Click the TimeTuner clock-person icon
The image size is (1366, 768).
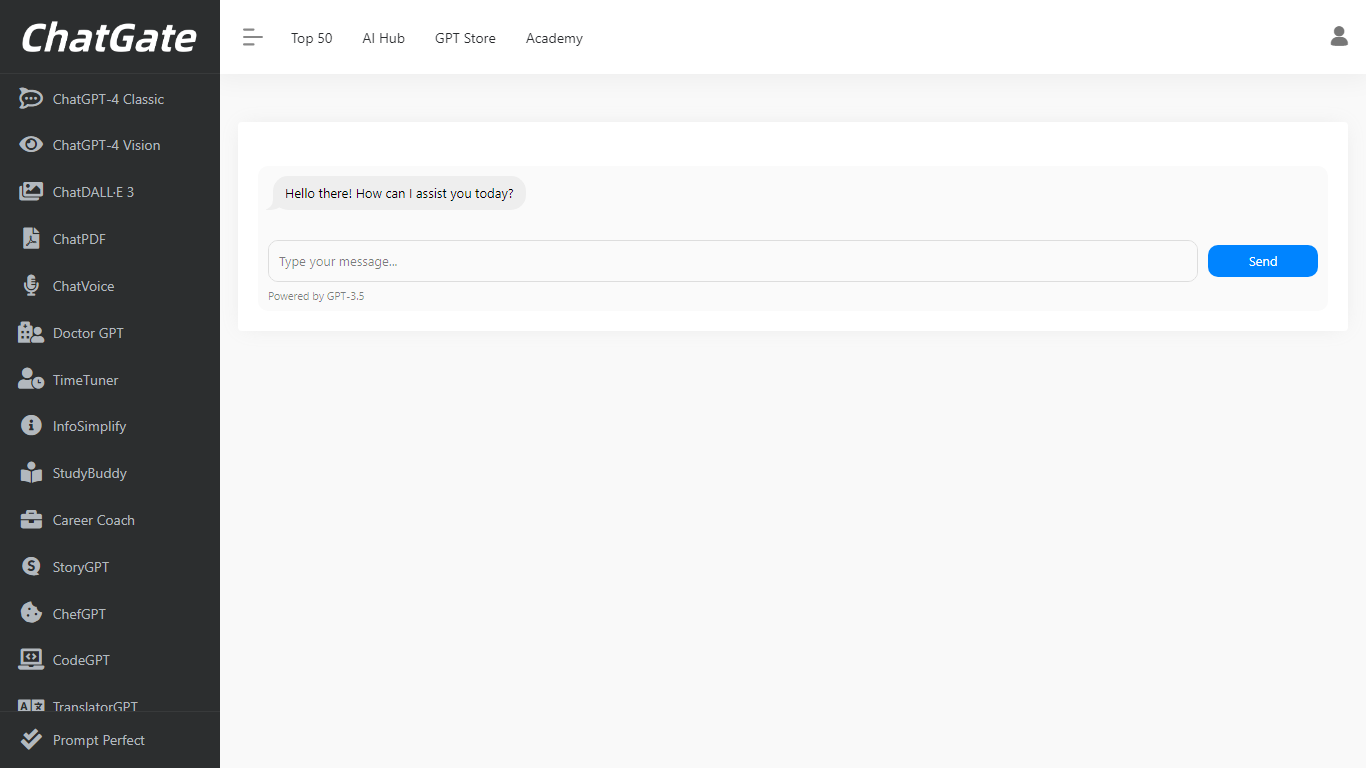pos(31,380)
